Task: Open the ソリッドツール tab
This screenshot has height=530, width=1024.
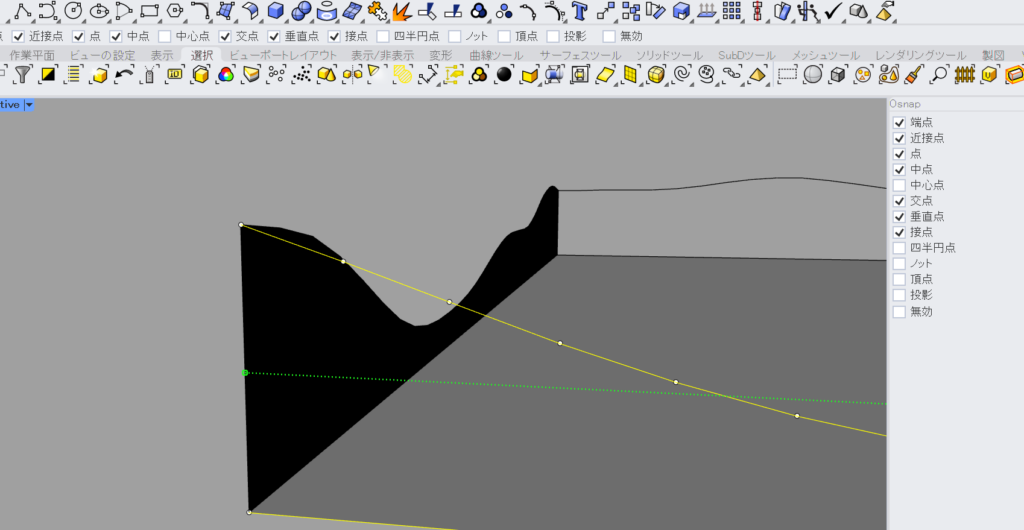Action: [671, 55]
